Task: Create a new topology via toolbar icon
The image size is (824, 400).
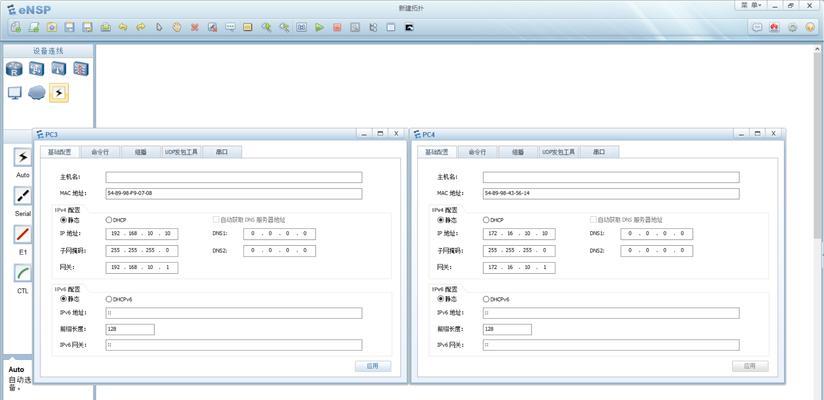Action: click(x=16, y=27)
